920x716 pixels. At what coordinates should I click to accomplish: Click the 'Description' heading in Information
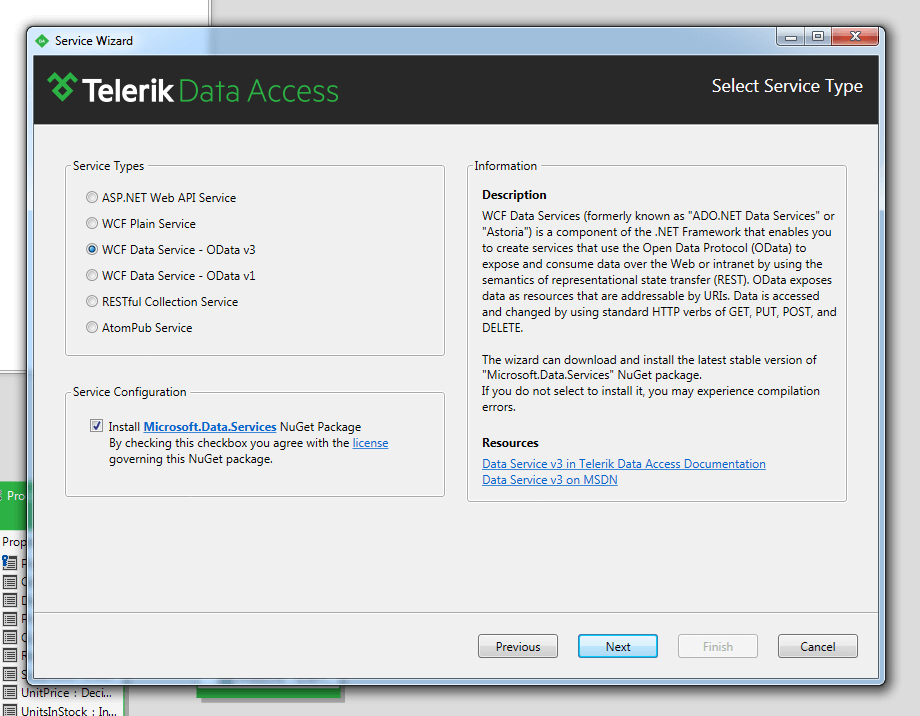pos(514,195)
